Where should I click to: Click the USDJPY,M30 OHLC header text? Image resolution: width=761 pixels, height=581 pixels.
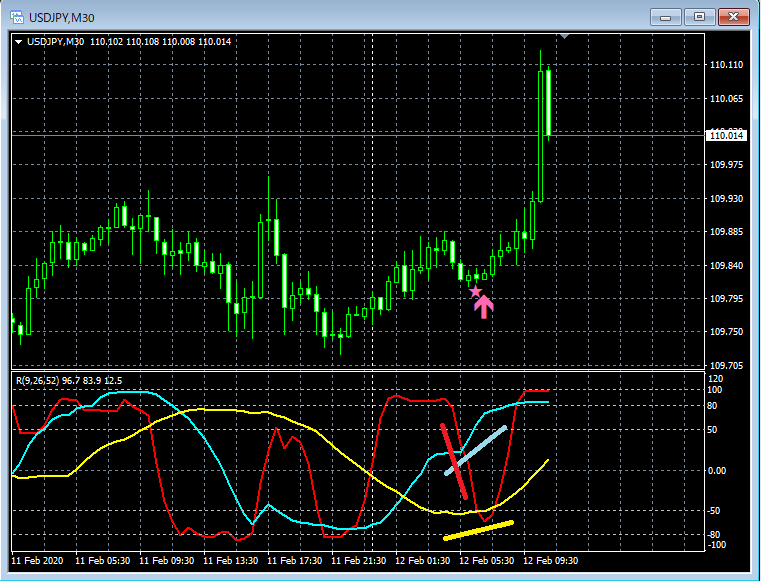tap(129, 42)
